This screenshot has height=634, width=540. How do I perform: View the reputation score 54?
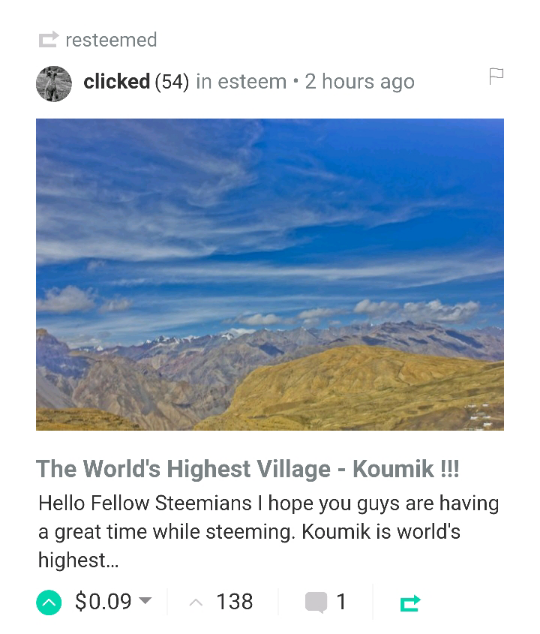172,82
